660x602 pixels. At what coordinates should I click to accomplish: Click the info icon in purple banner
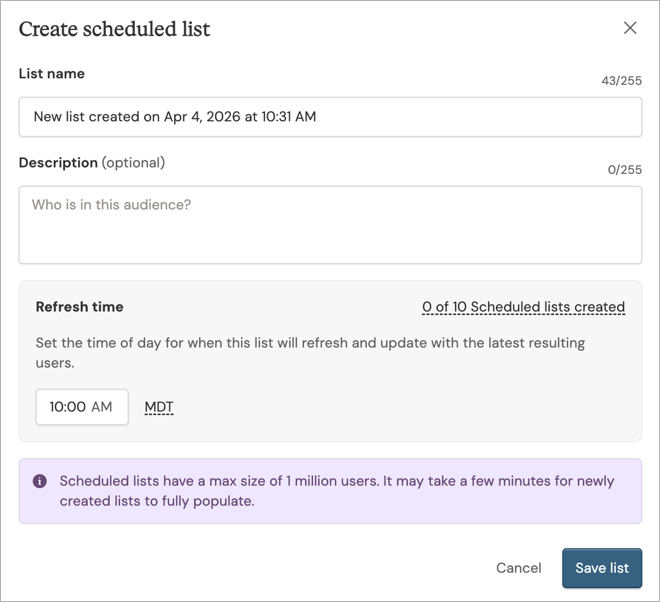(40, 481)
